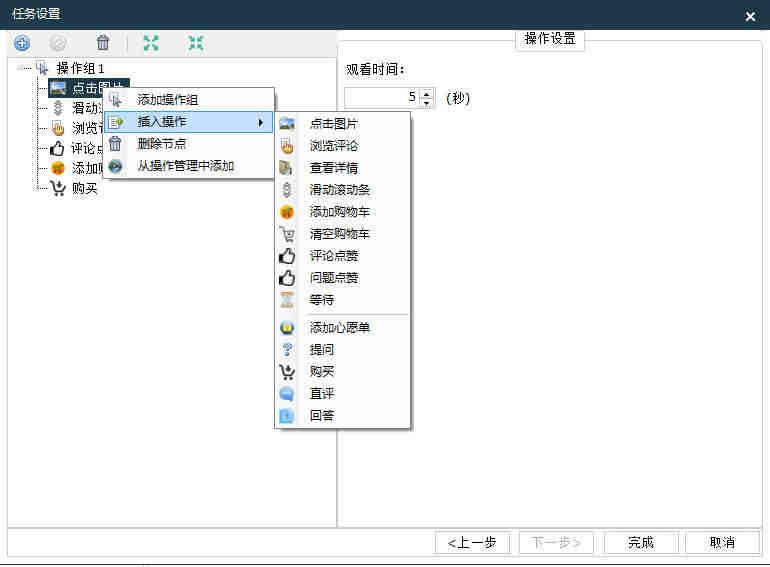Click the cart icon beside 购买 in the tree

[57, 188]
